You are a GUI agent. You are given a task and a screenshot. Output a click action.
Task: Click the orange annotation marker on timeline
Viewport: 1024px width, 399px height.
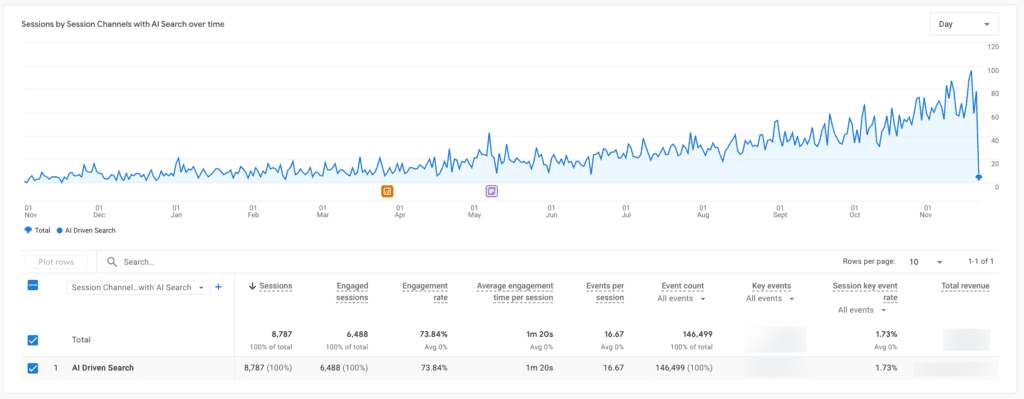387,191
